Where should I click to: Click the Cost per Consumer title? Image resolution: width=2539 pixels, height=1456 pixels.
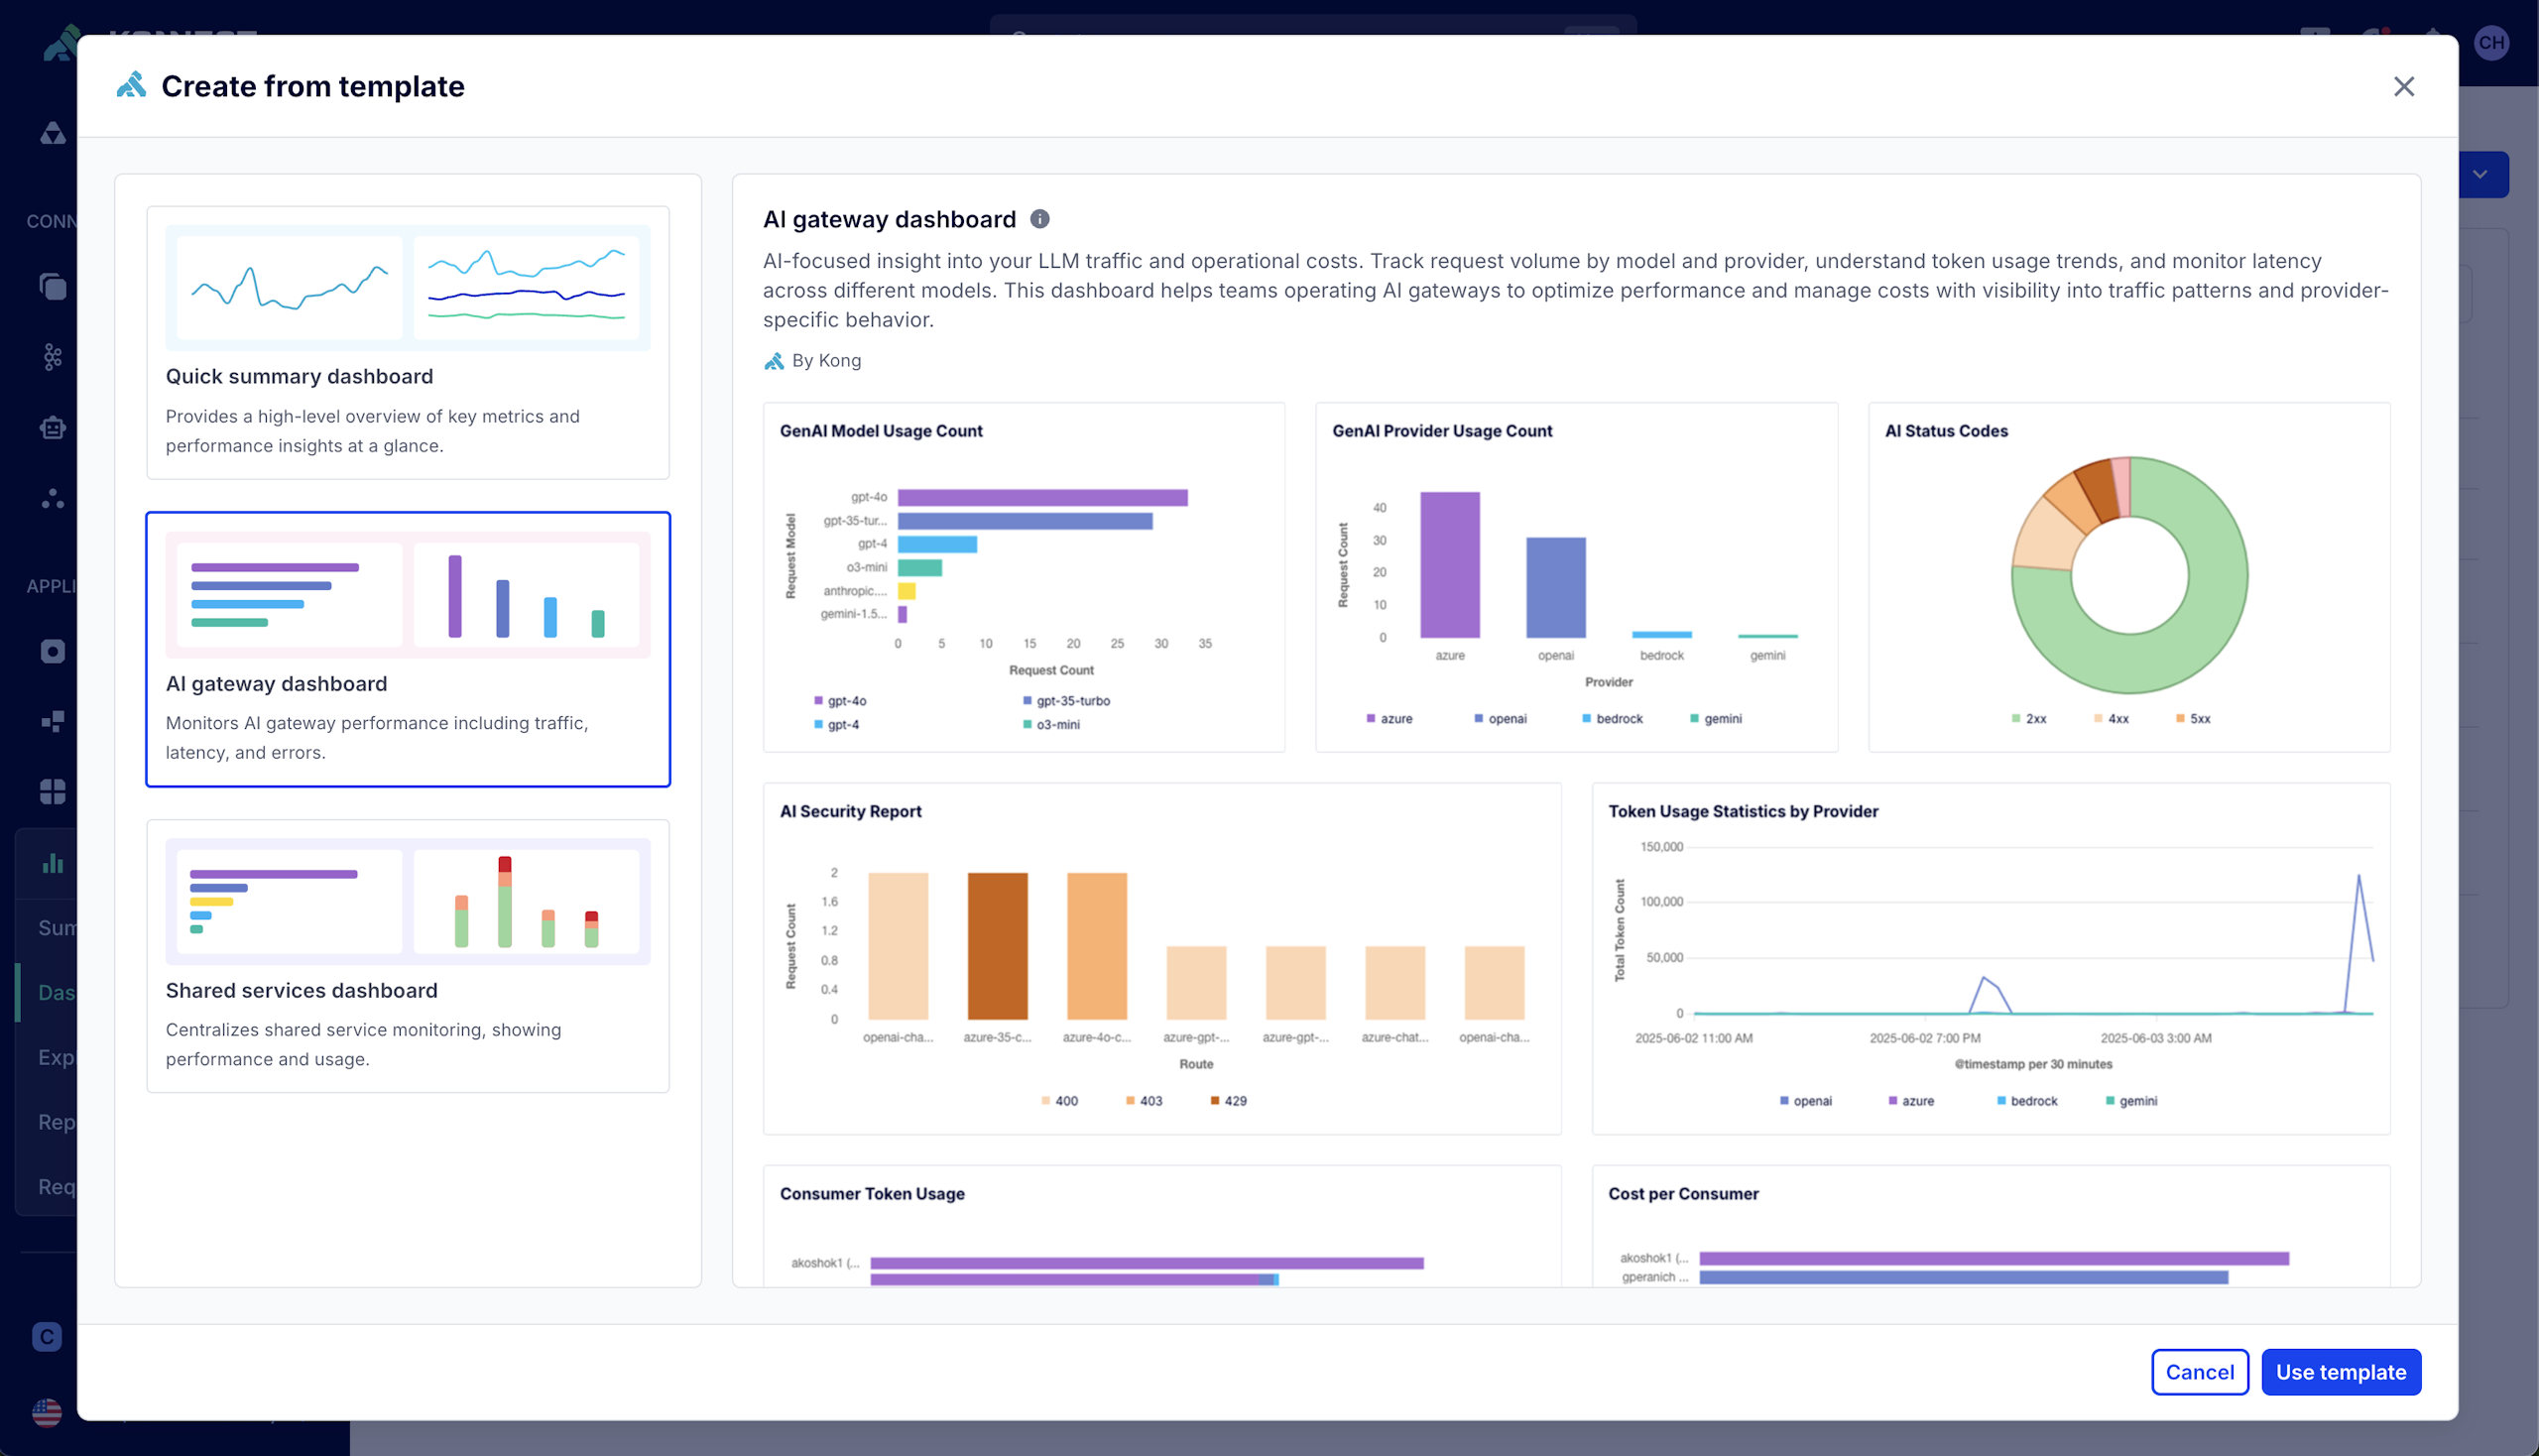[x=1683, y=1194]
